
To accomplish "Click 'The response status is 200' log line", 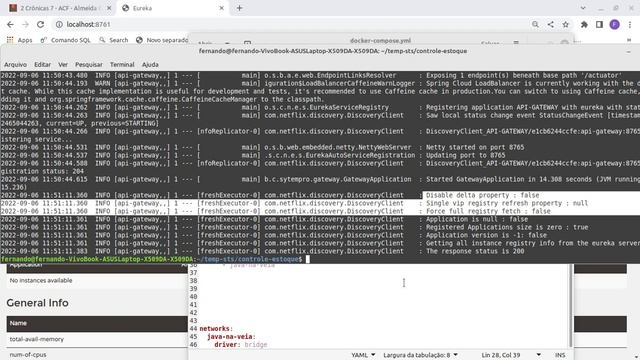I will 475,251.
